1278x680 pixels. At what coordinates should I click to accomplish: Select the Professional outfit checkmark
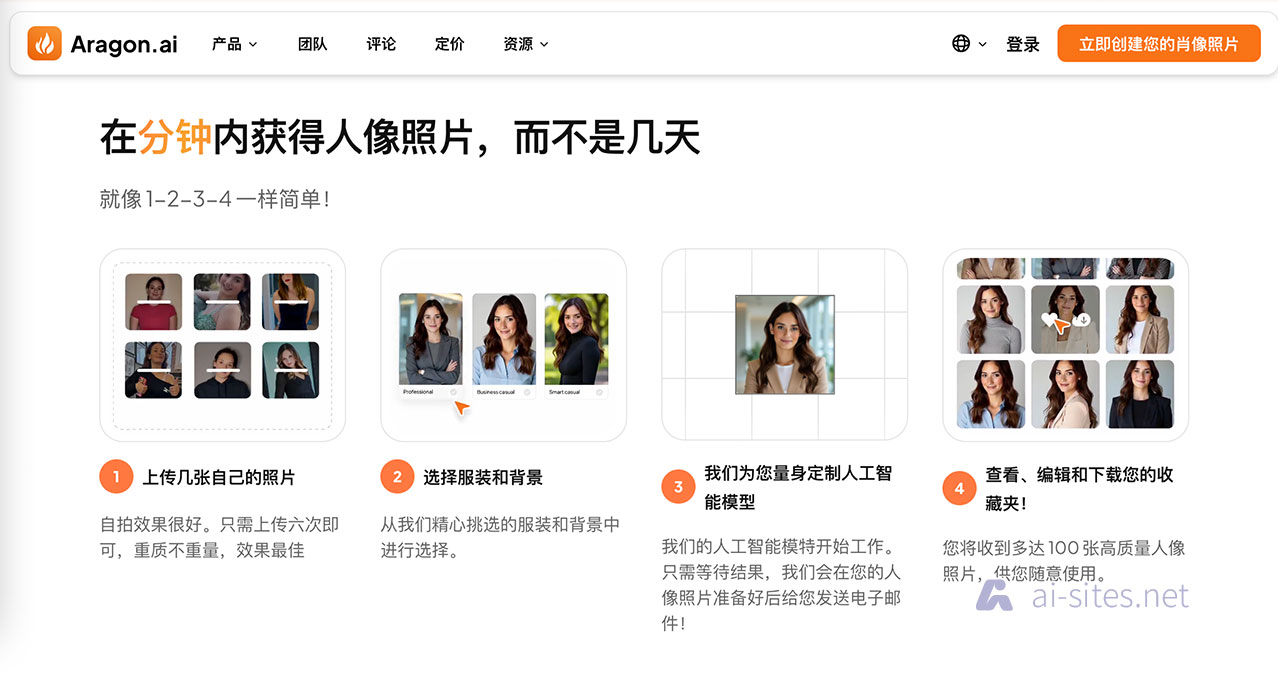pos(454,392)
